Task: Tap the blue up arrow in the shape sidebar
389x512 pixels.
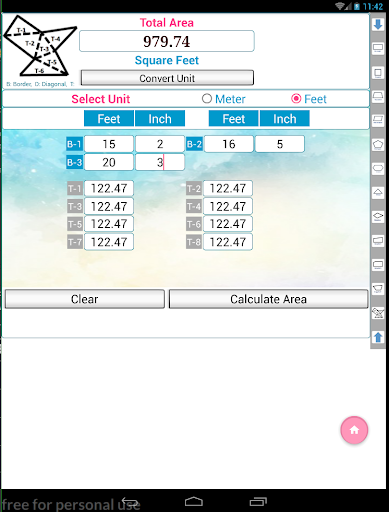Action: (x=378, y=337)
